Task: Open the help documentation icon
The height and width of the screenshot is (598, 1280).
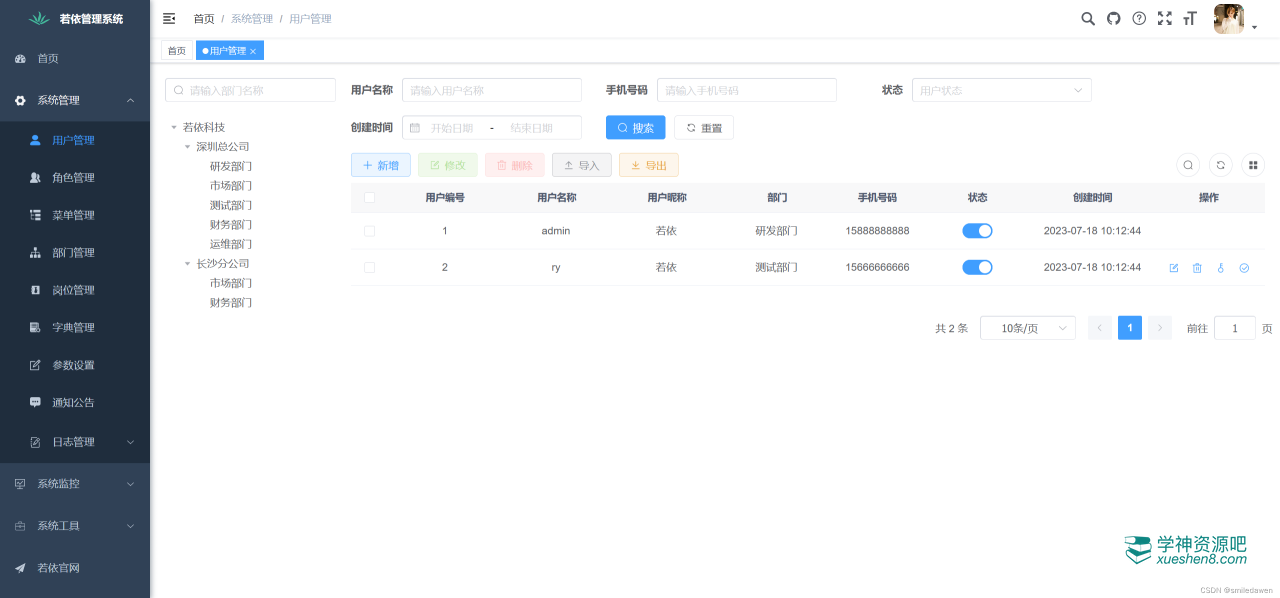Action: tap(1139, 19)
